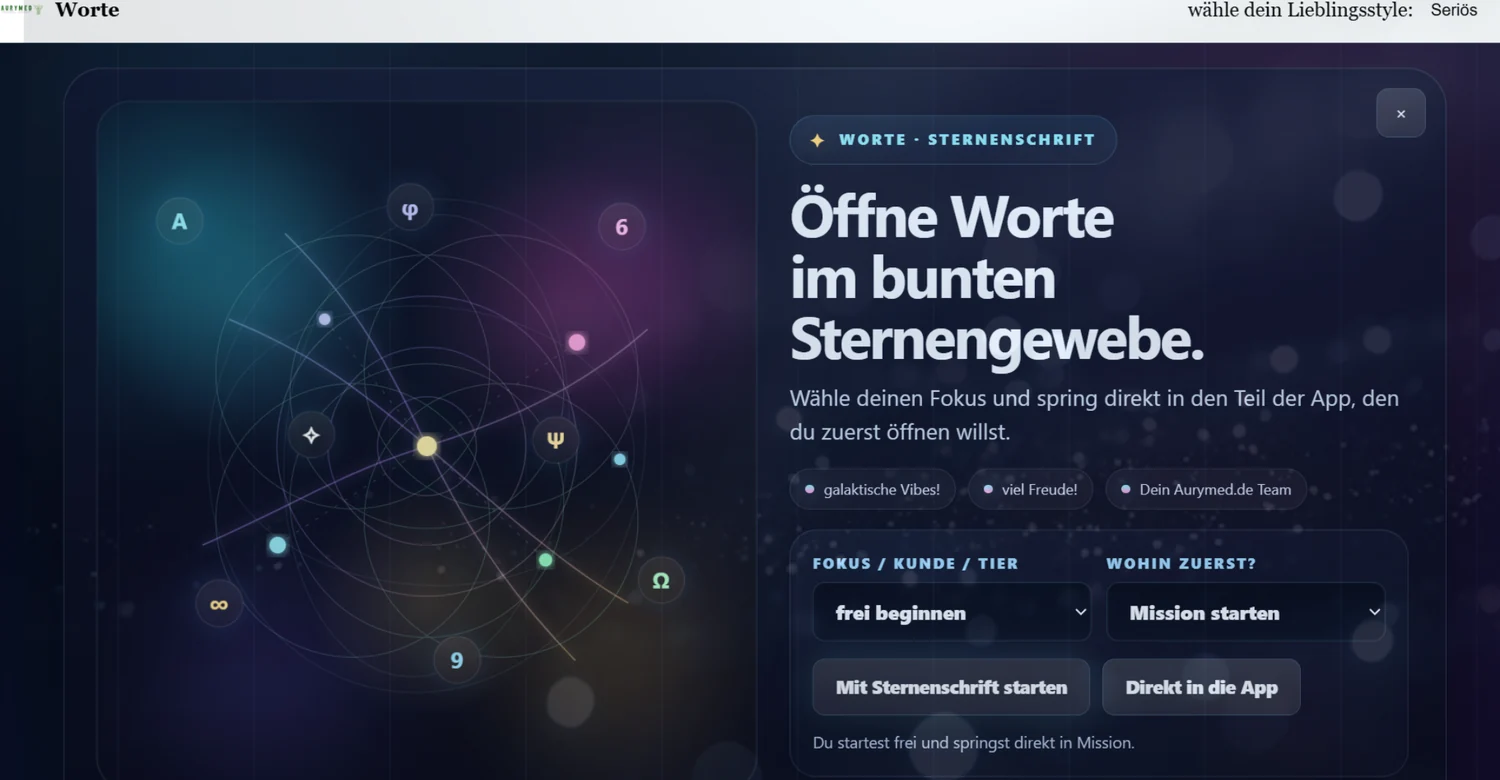Click the green star dot

[x=545, y=560]
